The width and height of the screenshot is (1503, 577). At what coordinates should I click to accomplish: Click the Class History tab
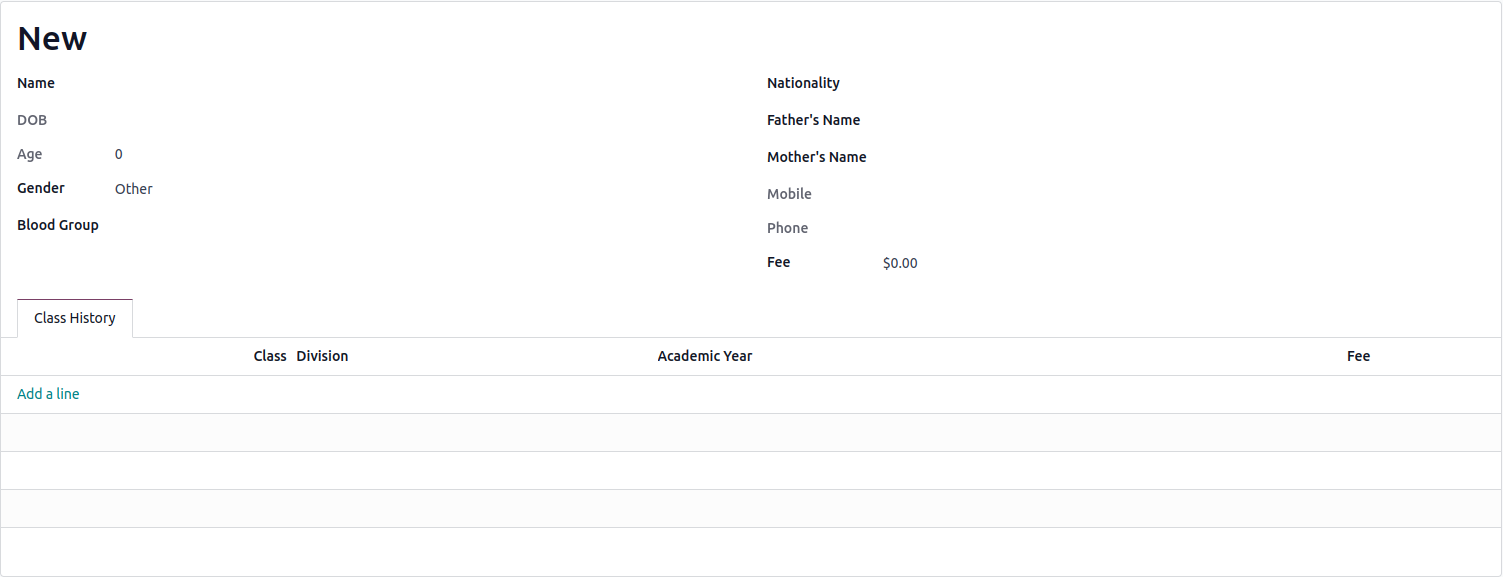(75, 318)
